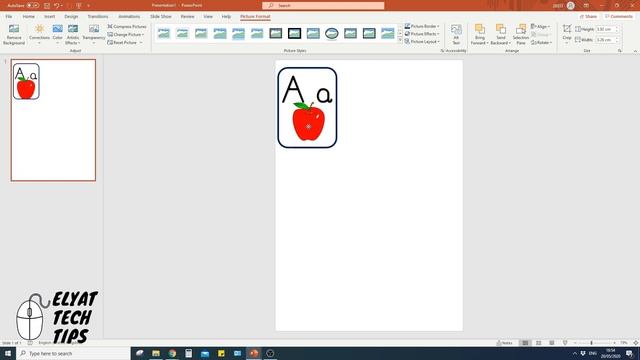Switch to Normal view
This screenshot has height=360, width=640.
click(x=525, y=343)
